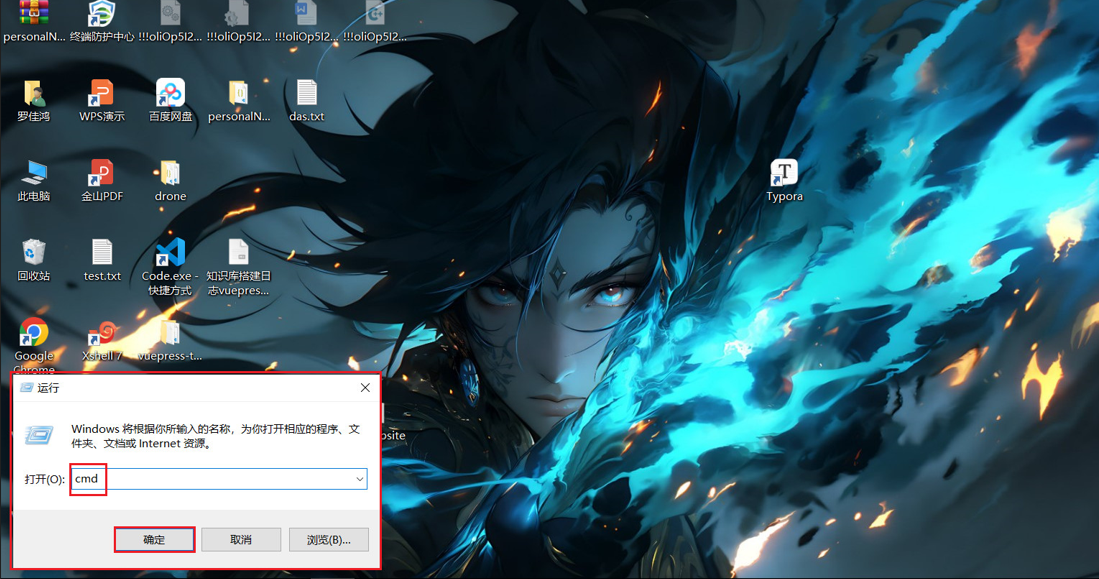Select the 回收站 recycle bin

tap(34, 252)
